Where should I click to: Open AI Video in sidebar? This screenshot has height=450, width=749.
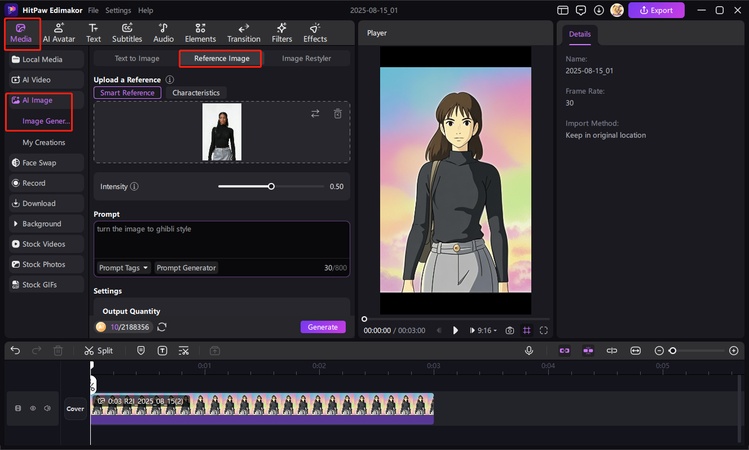click(x=46, y=80)
